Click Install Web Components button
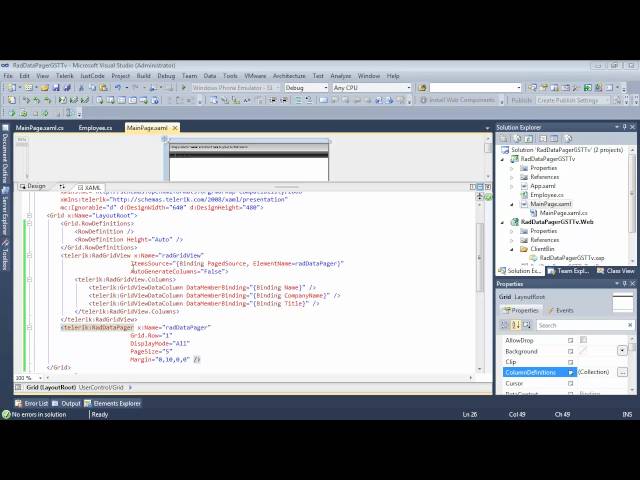 click(458, 100)
